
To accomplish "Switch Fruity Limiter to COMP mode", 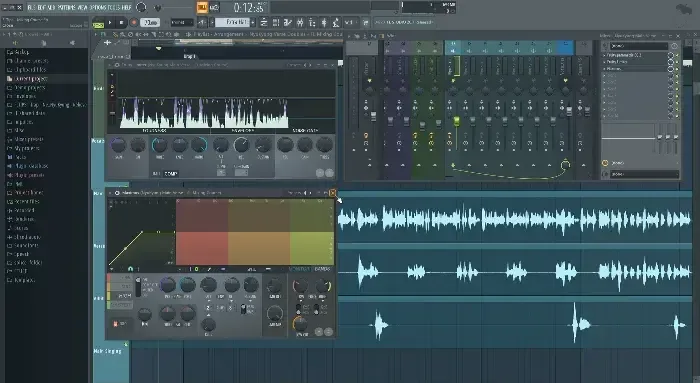I will 171,174.
